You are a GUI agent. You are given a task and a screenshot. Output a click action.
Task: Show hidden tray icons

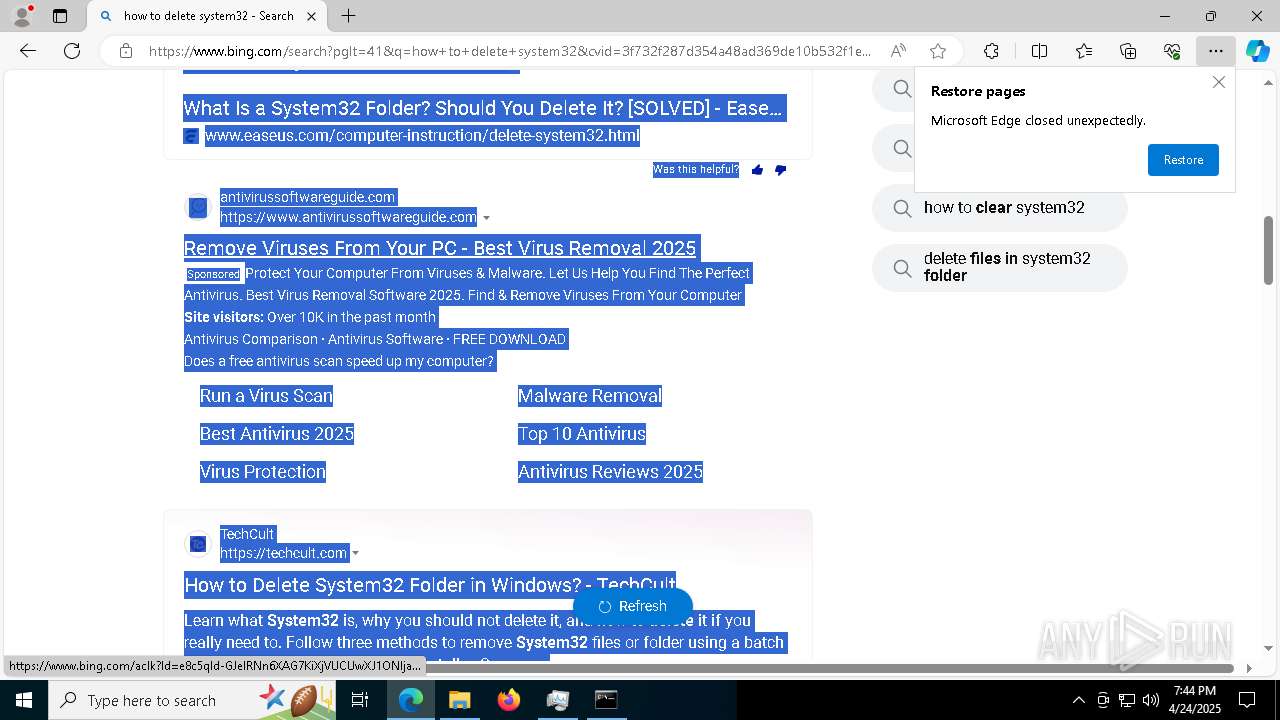1078,700
